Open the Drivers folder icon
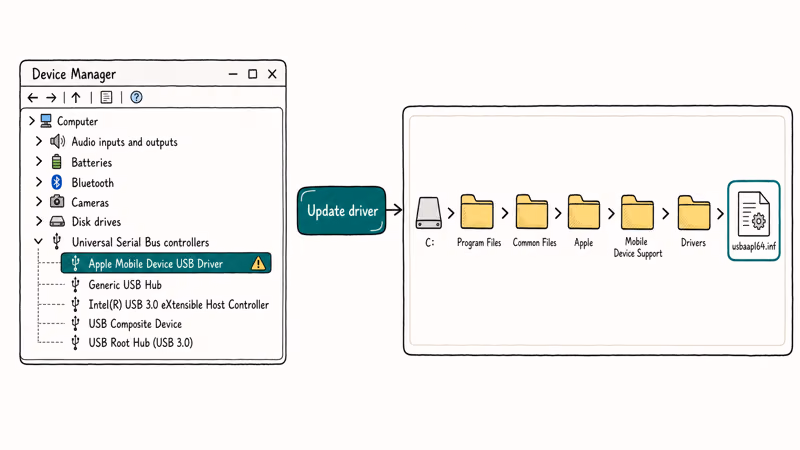This screenshot has width=800, height=450. point(694,212)
